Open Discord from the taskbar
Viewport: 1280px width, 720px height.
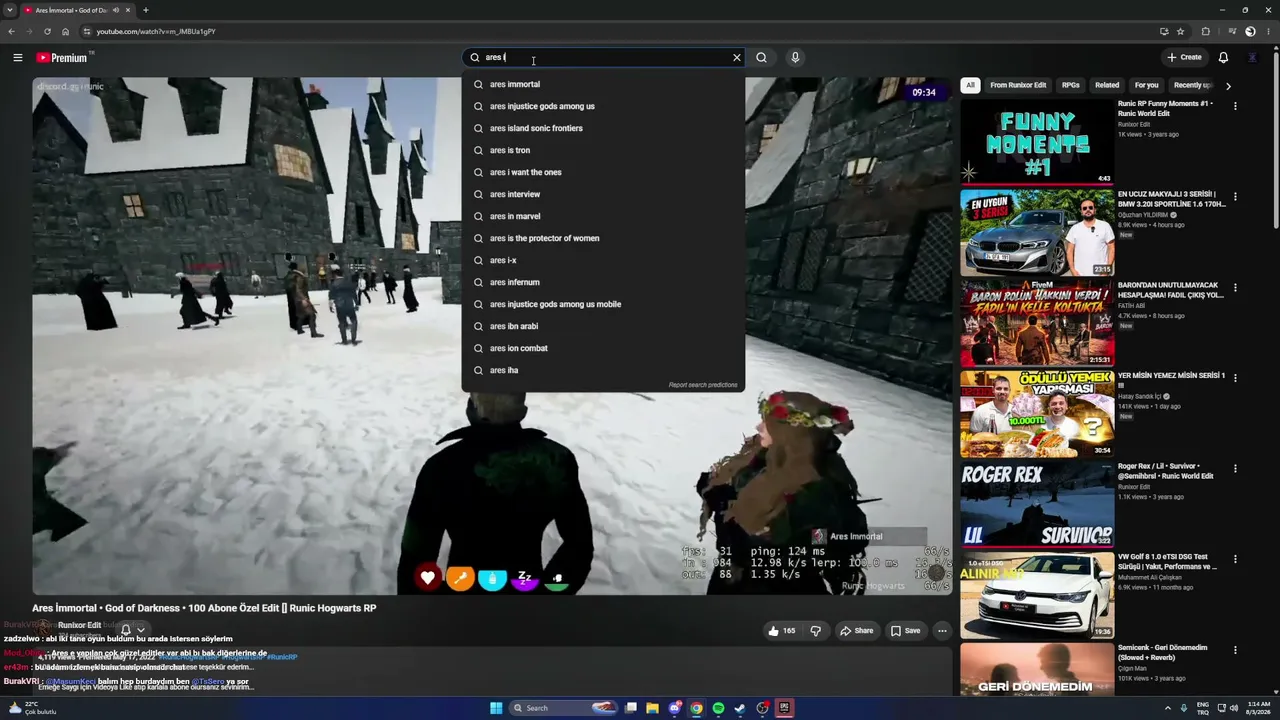point(675,708)
